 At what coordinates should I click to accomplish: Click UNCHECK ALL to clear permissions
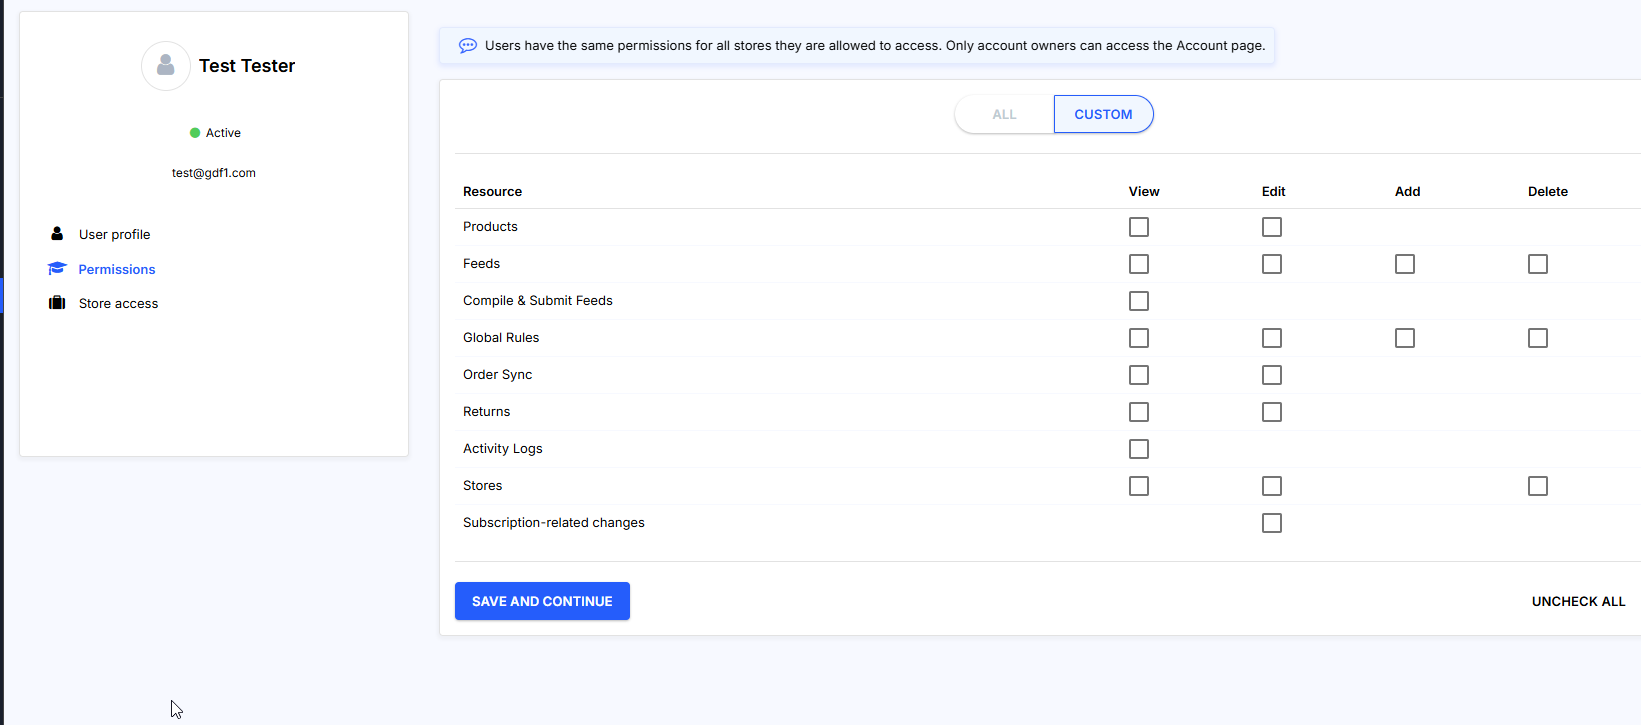click(1578, 601)
